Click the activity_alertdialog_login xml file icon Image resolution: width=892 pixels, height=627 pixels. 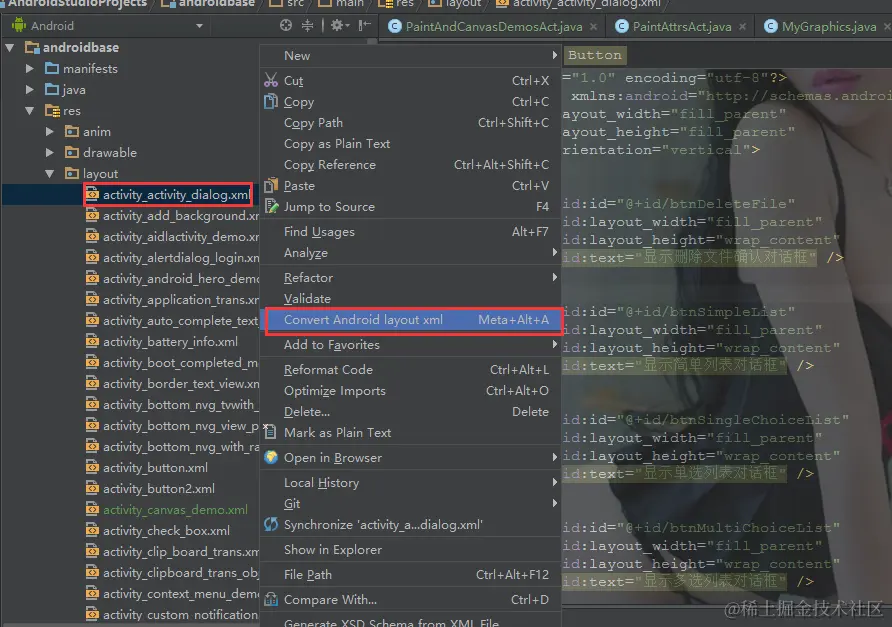pos(92,258)
